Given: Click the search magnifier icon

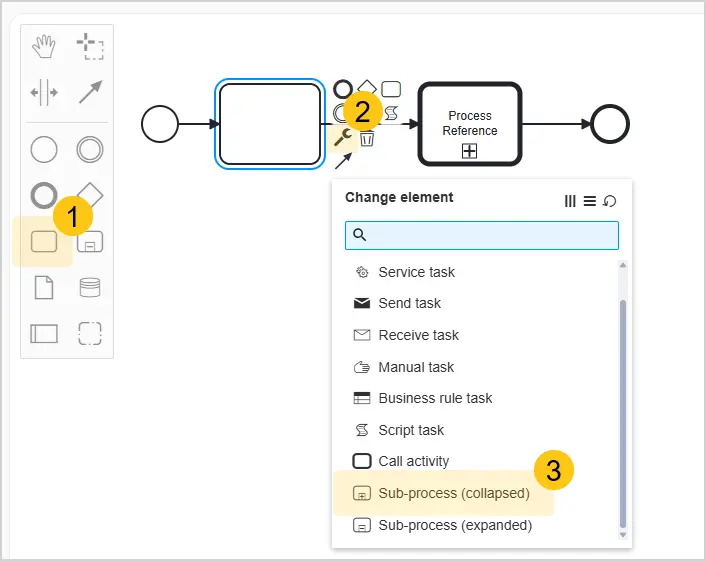Looking at the screenshot, I should [359, 235].
